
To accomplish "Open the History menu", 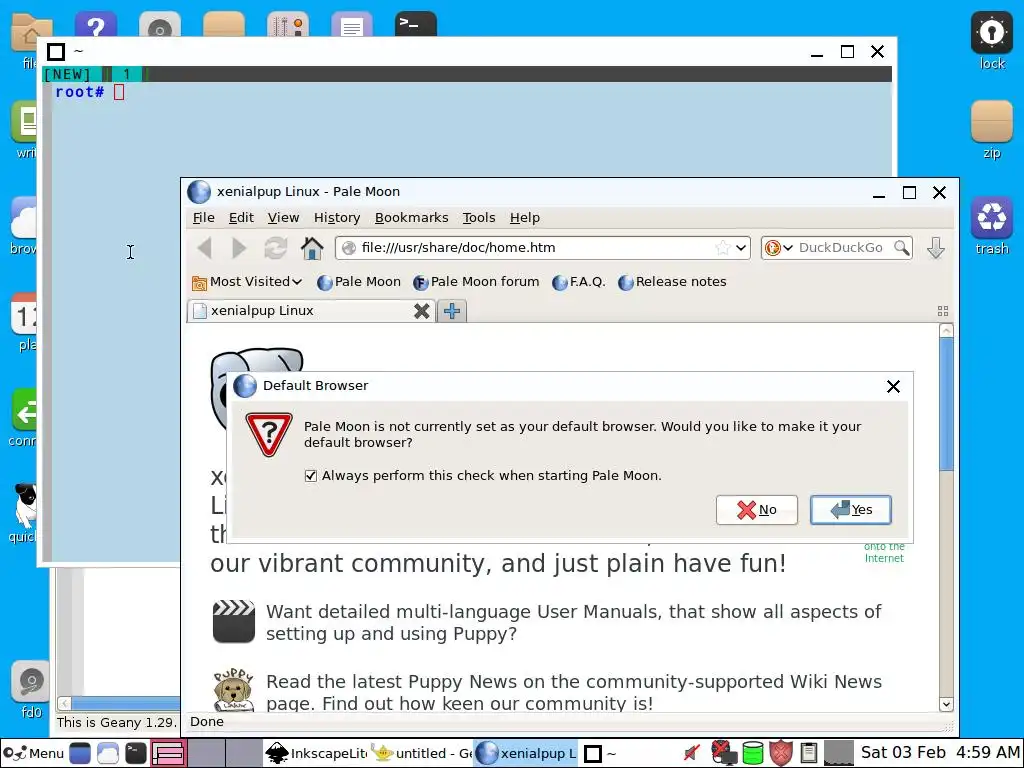I will tap(336, 217).
